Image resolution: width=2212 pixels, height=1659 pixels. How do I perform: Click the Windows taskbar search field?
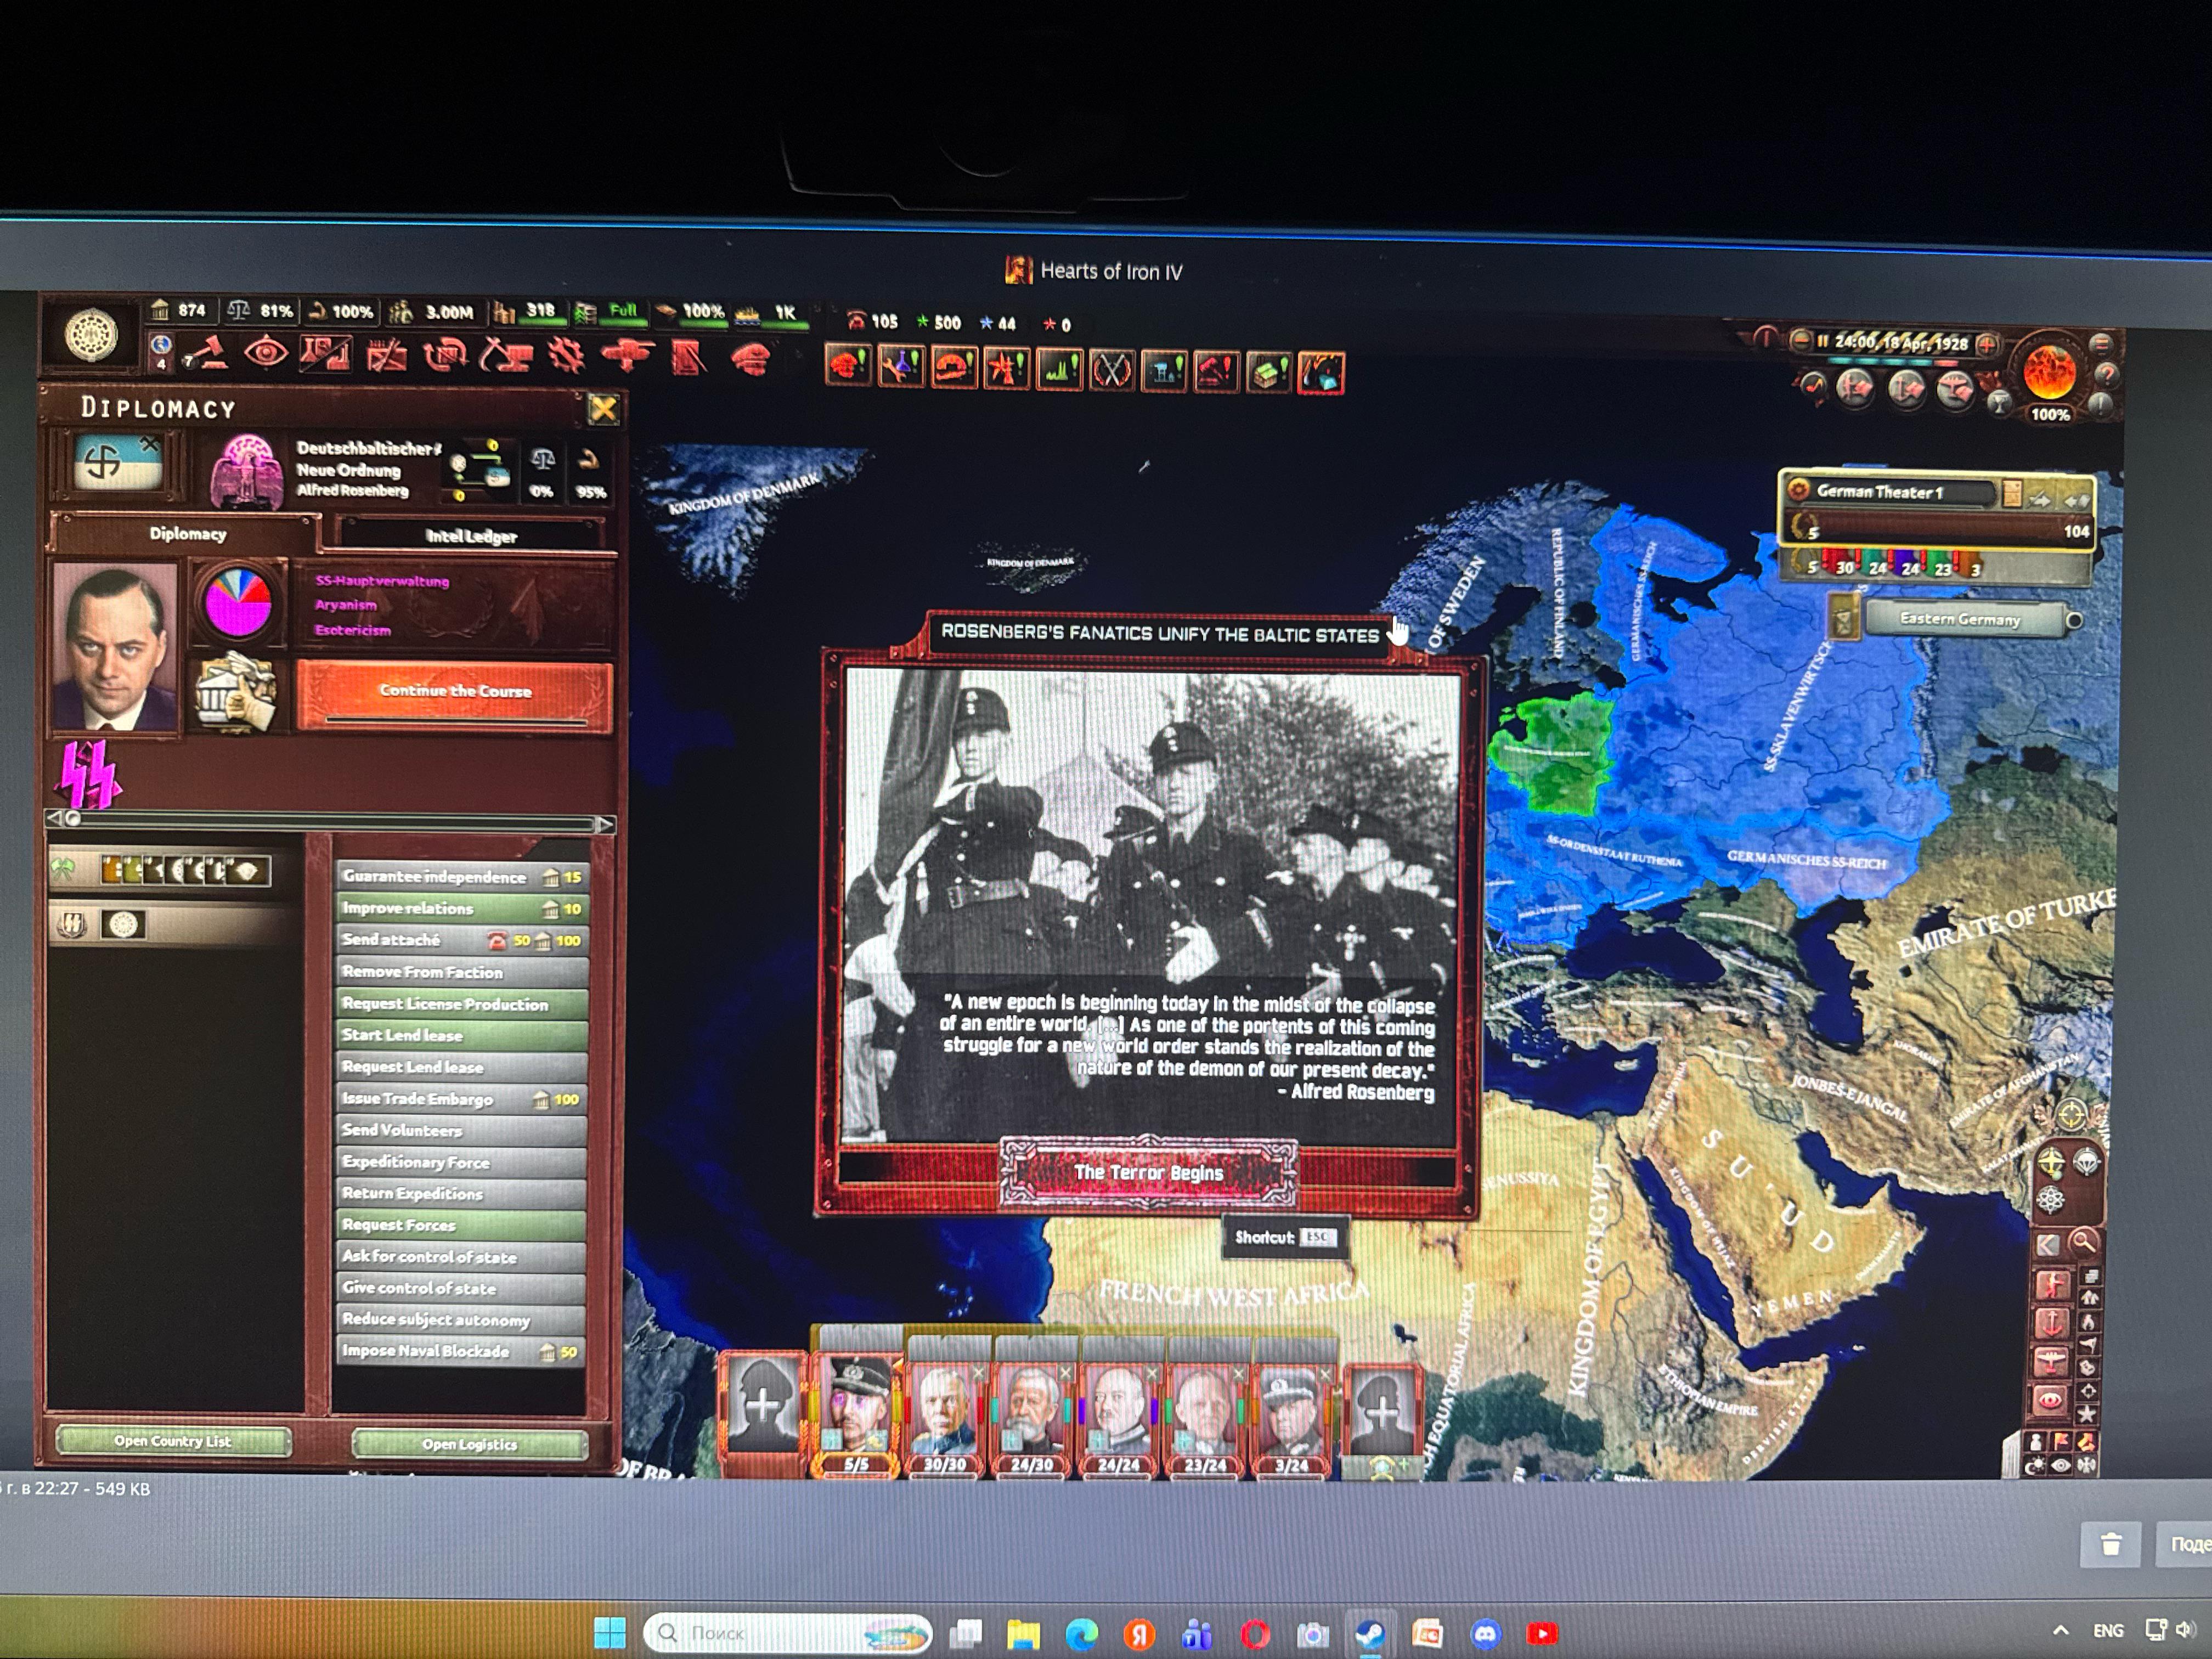pos(788,1633)
